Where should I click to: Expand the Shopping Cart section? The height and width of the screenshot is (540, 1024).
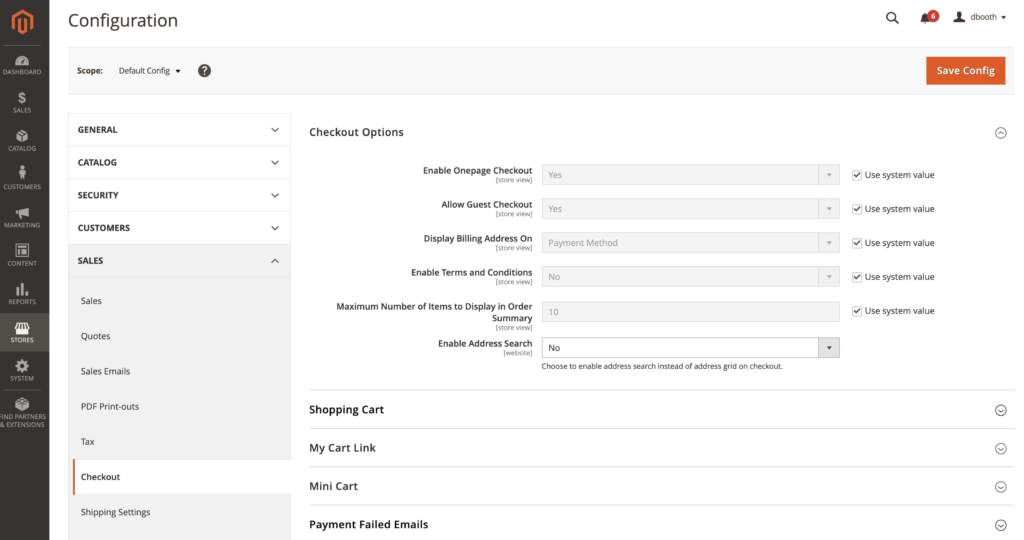660,410
